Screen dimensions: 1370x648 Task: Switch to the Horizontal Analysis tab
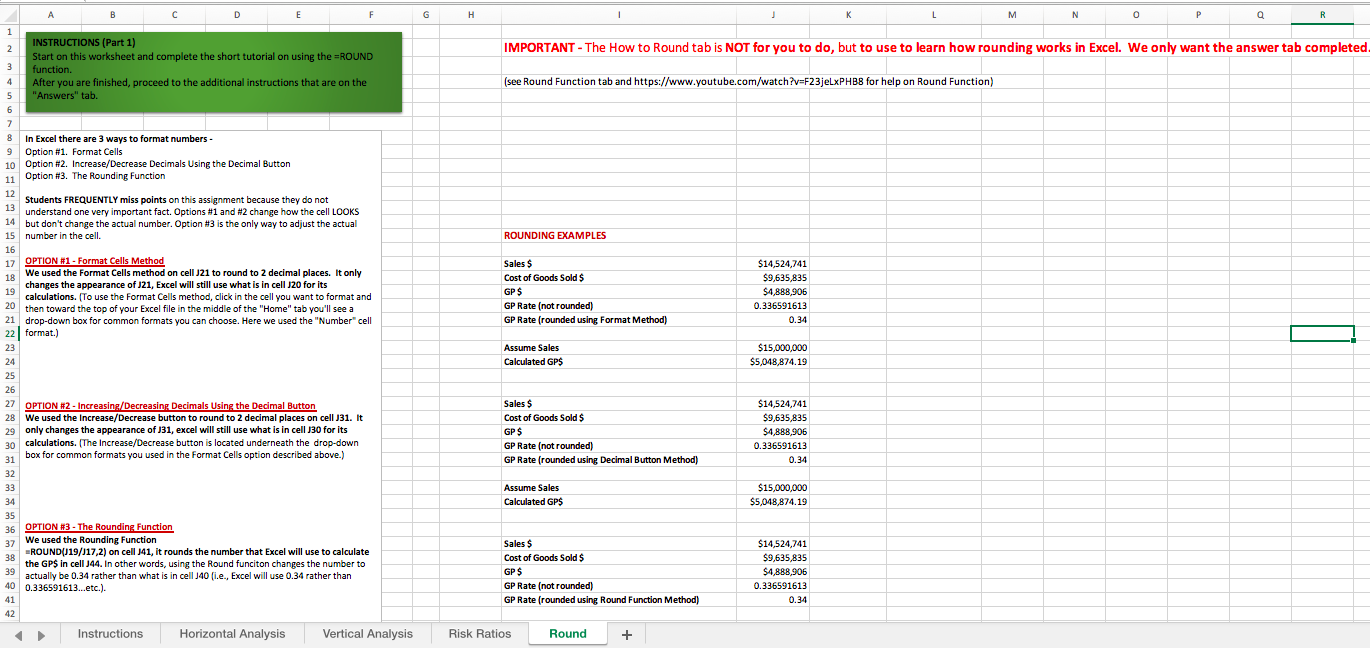(x=232, y=633)
